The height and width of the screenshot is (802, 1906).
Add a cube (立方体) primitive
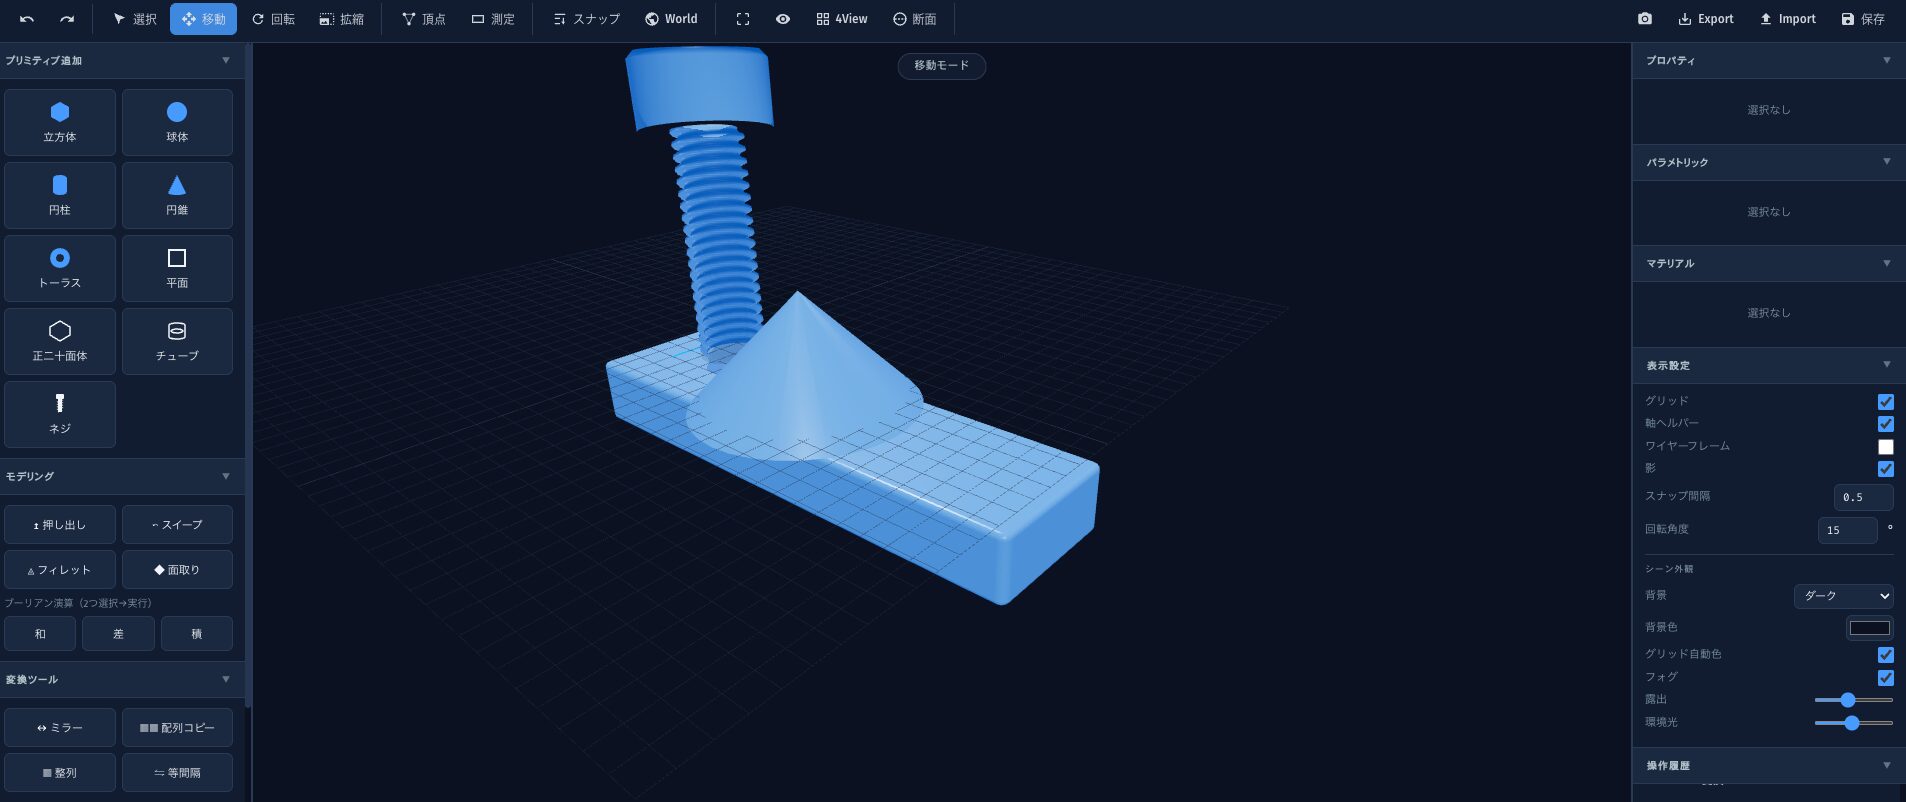click(x=60, y=122)
